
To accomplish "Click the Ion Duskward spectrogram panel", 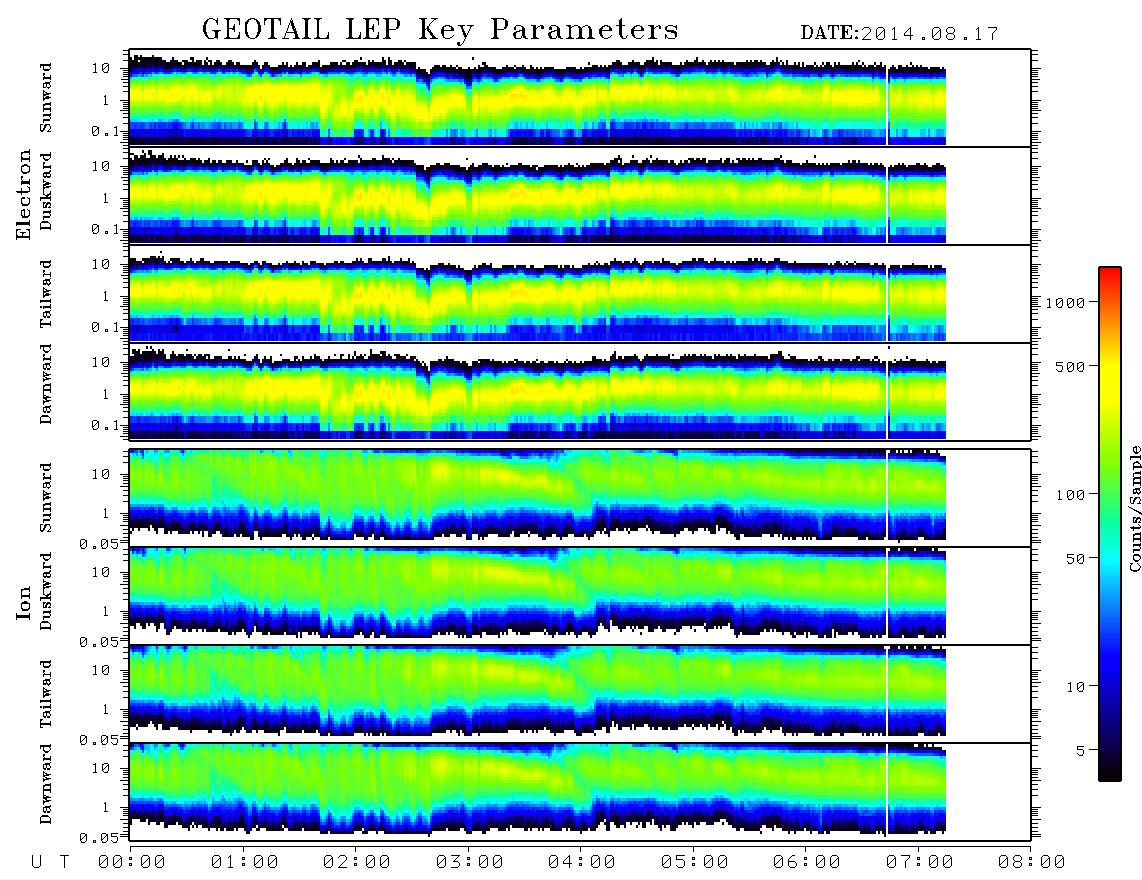I will point(580,595).
